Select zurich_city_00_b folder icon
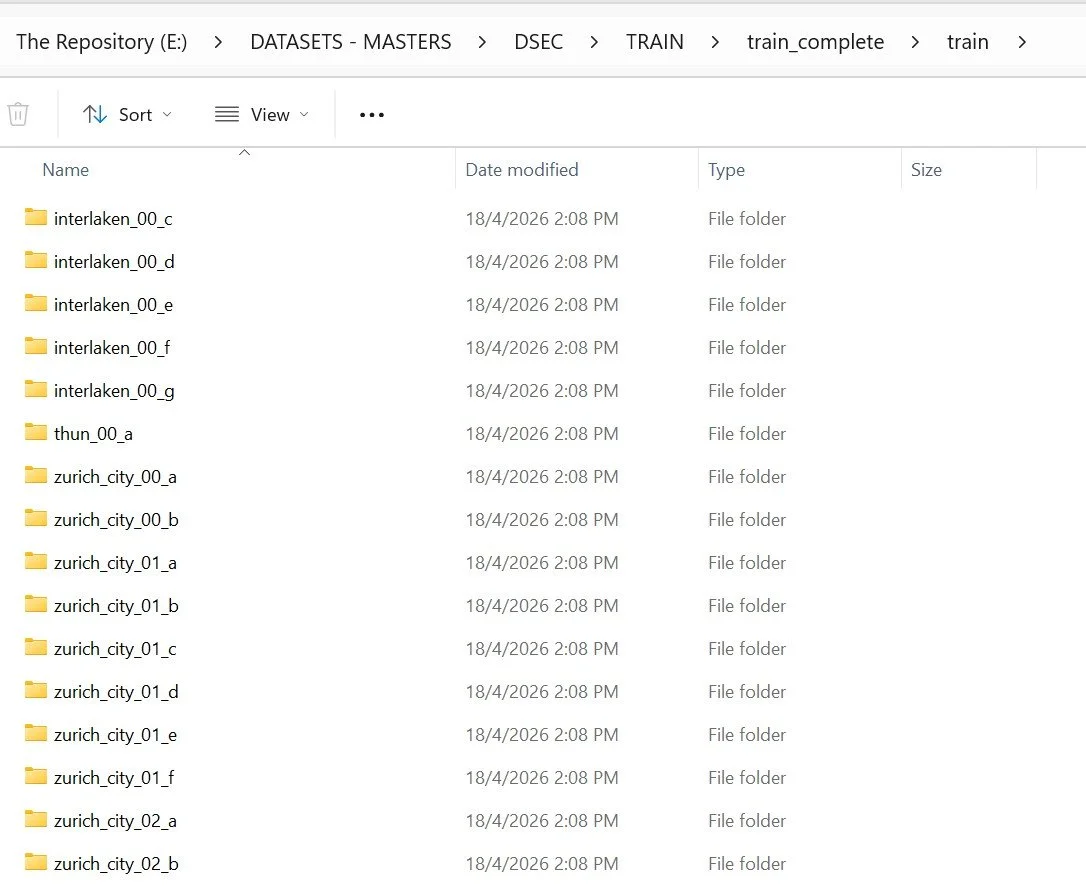The width and height of the screenshot is (1086, 888). click(35, 518)
